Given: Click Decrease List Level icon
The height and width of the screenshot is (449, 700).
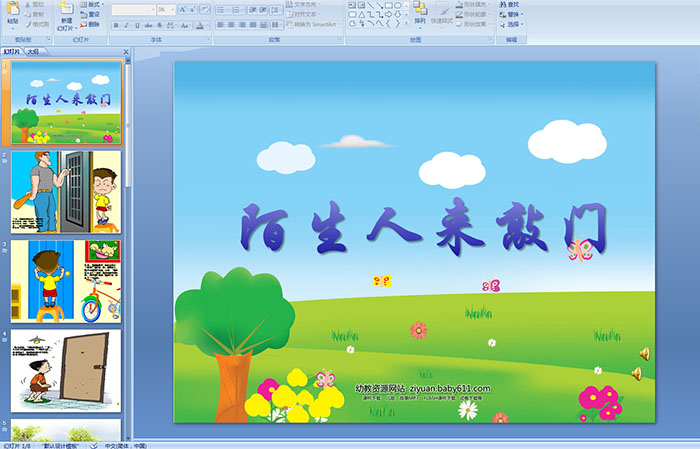Looking at the screenshot, I should point(253,10).
